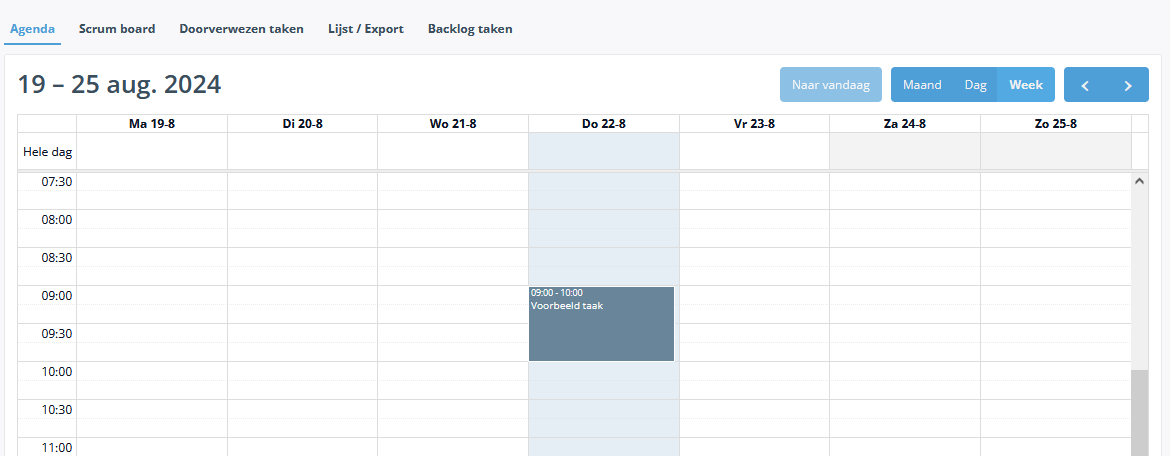The image size is (1170, 456).
Task: Open the Lijst / Export tab
Action: [x=366, y=29]
